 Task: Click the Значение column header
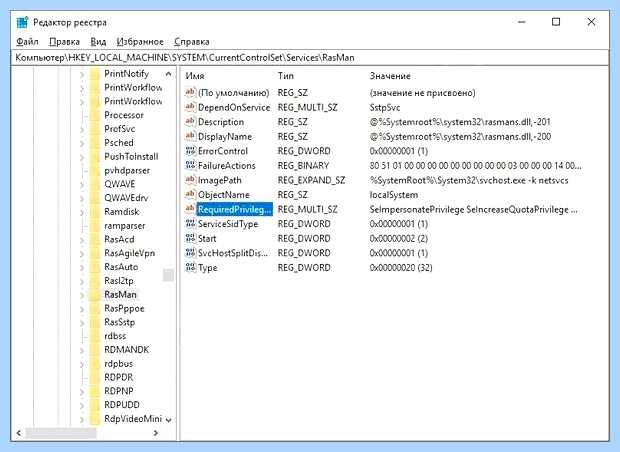390,76
